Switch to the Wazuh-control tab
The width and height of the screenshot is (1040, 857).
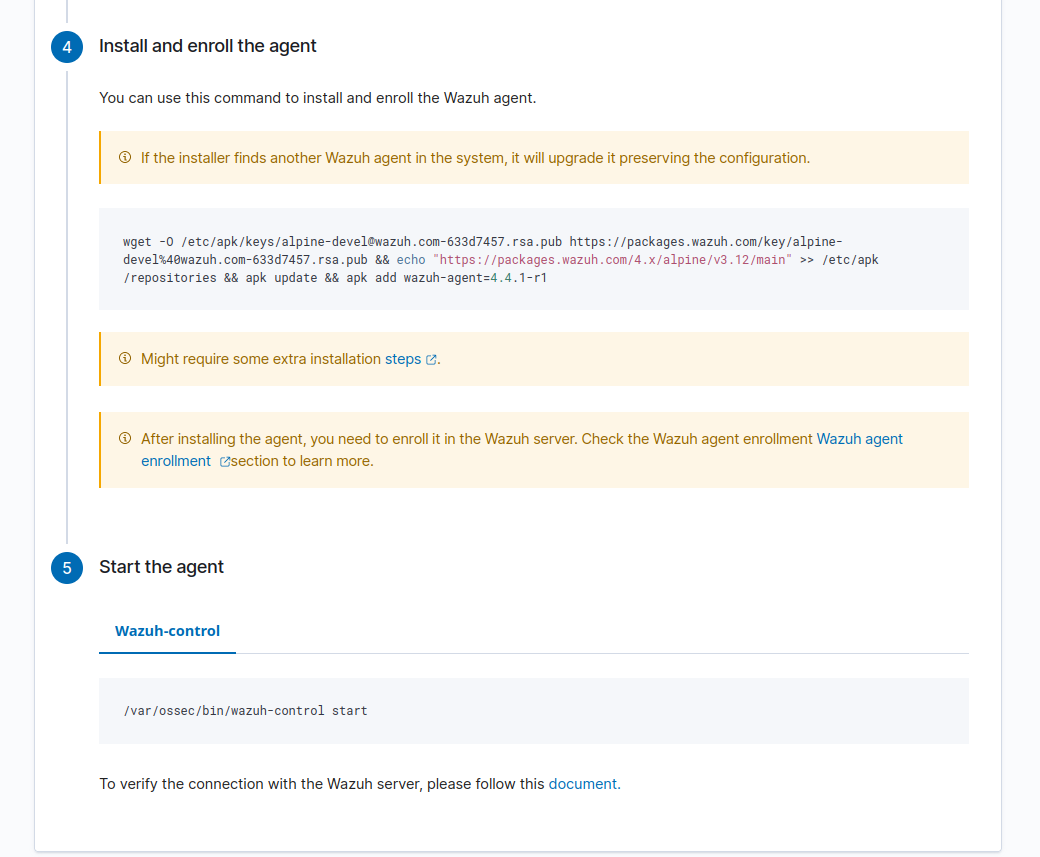pyautogui.click(x=167, y=631)
